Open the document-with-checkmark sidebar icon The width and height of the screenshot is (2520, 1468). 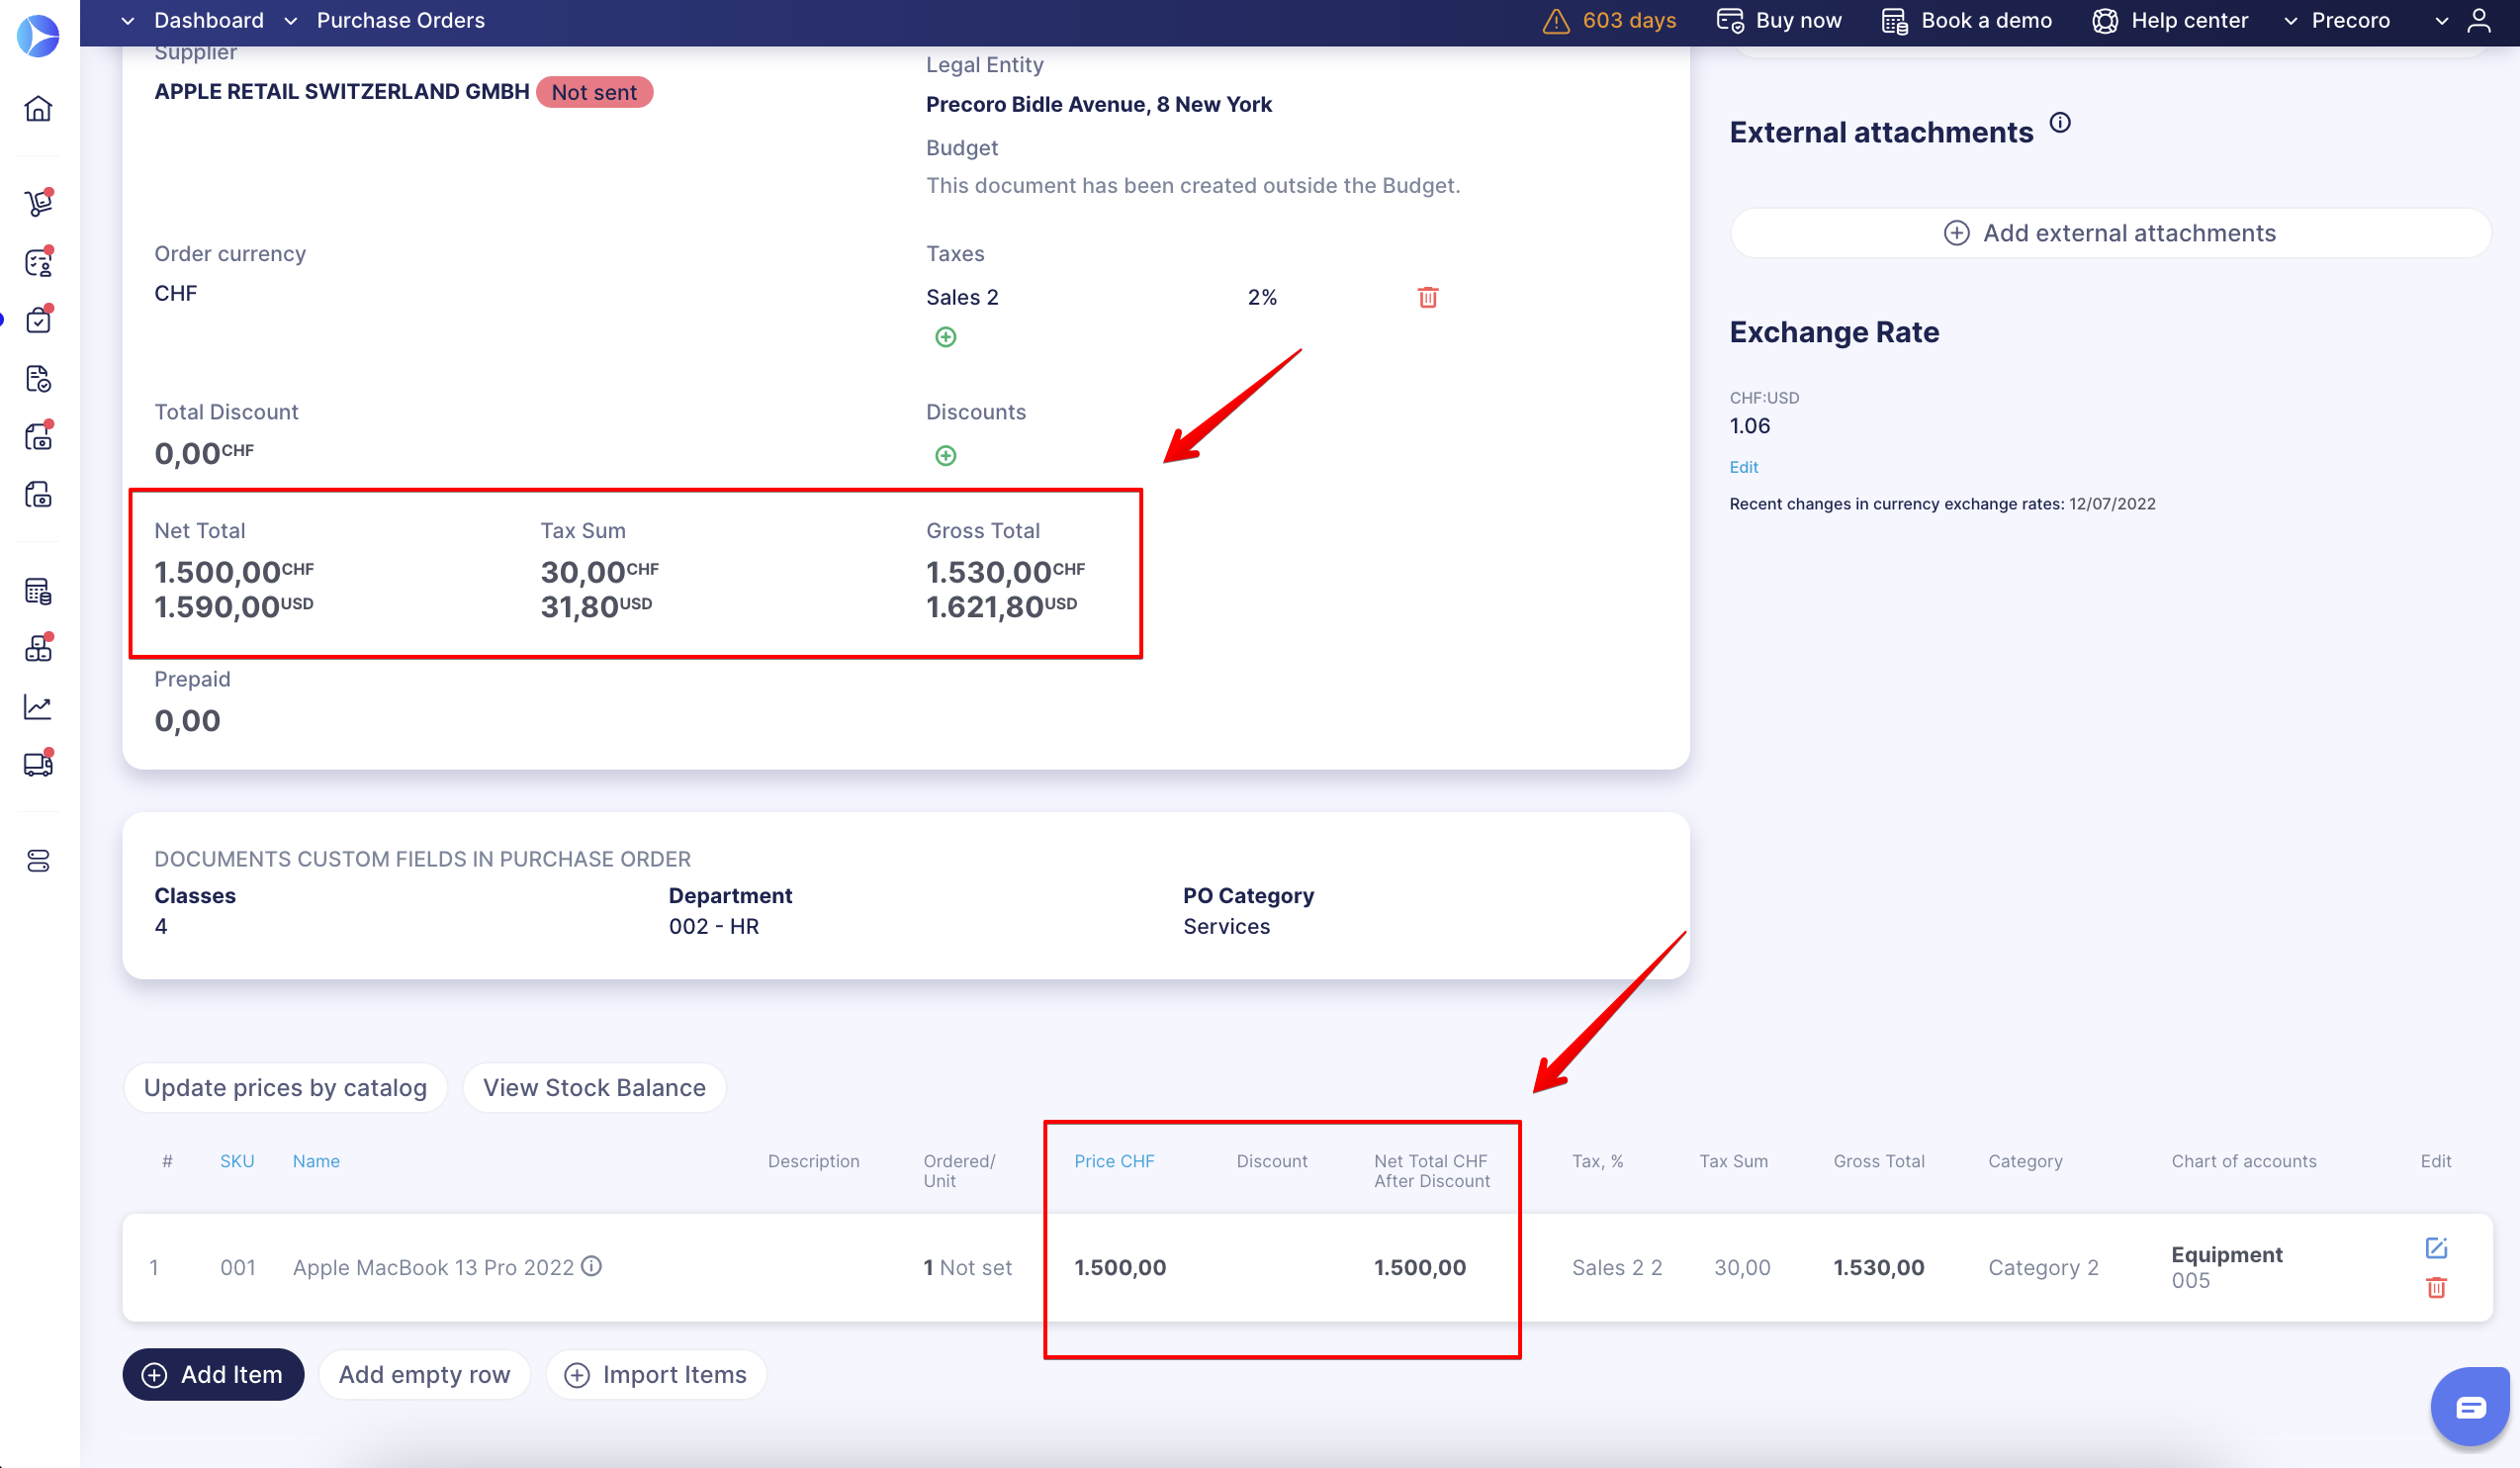(38, 379)
